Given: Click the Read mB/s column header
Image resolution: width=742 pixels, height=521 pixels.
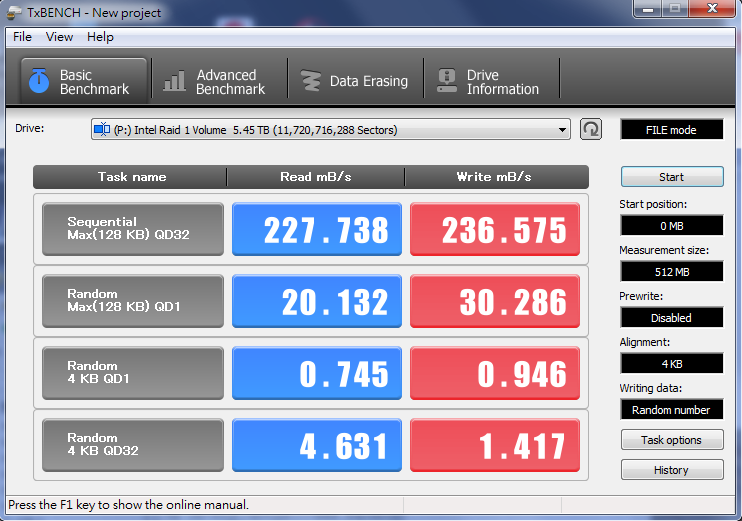Looking at the screenshot, I should pyautogui.click(x=316, y=177).
